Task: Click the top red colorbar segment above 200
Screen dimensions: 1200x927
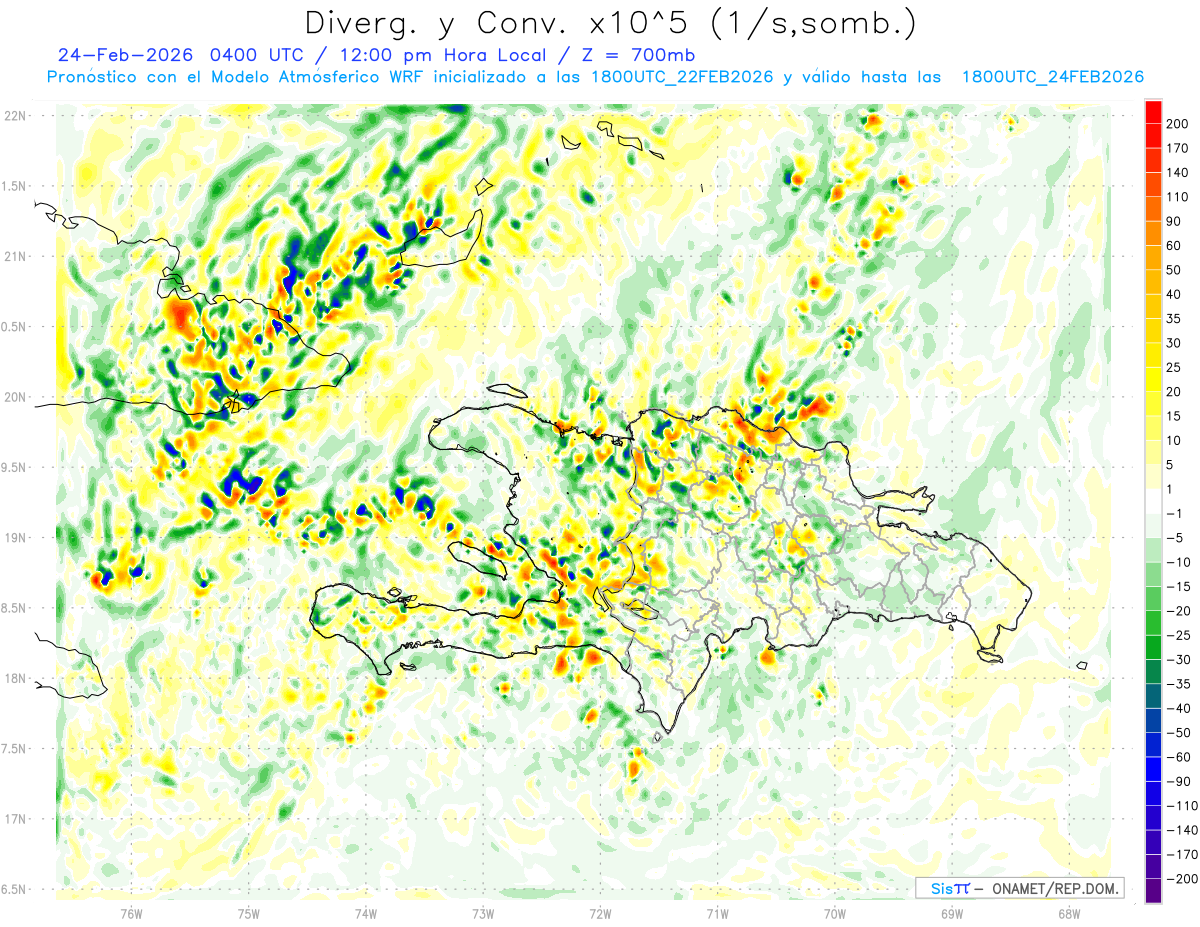Action: (x=1153, y=112)
